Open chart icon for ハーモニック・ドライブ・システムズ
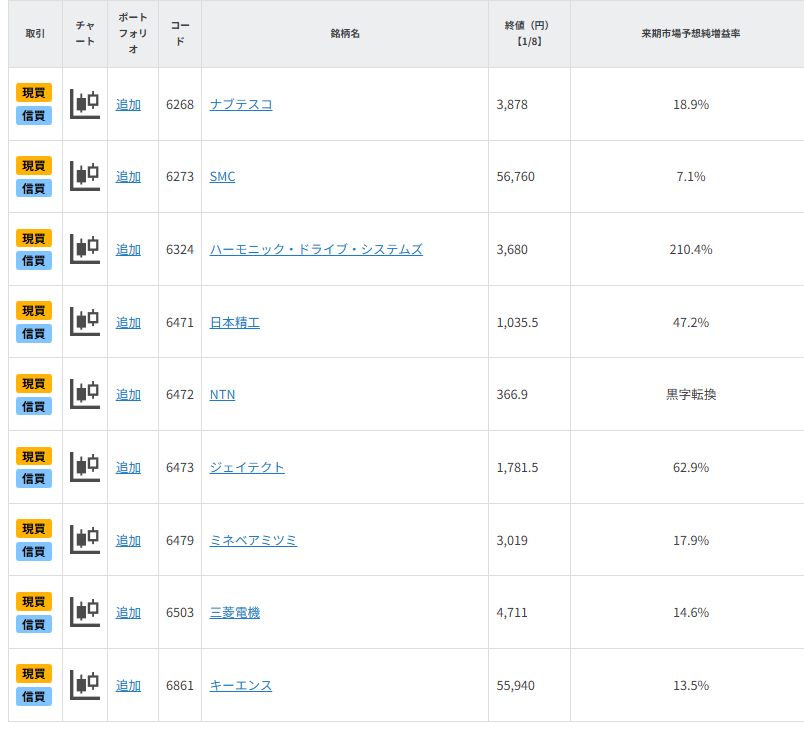Screen dimensions: 804x734 84,249
